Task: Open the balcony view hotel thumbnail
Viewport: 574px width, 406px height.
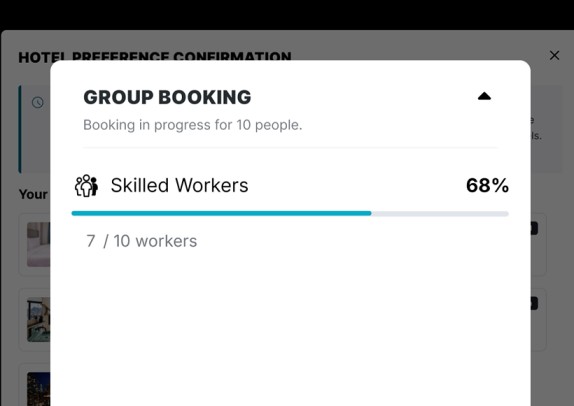Action: [38, 320]
